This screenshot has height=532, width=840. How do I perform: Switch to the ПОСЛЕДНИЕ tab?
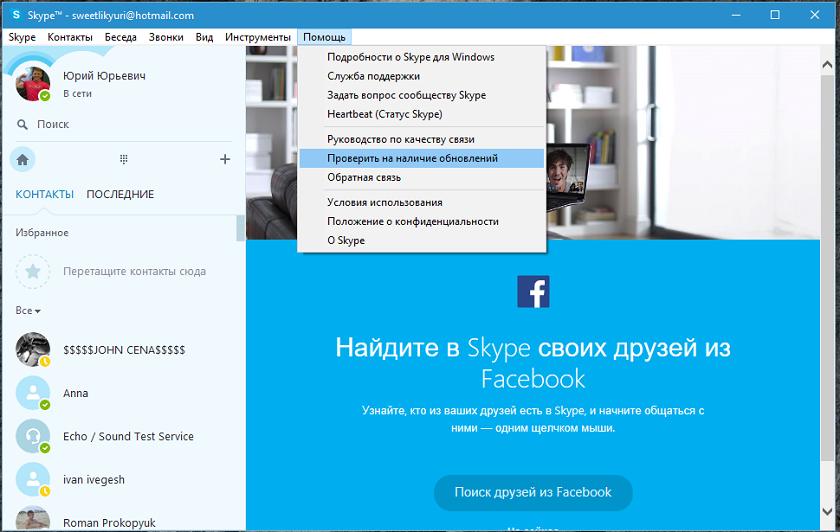pyautogui.click(x=120, y=194)
